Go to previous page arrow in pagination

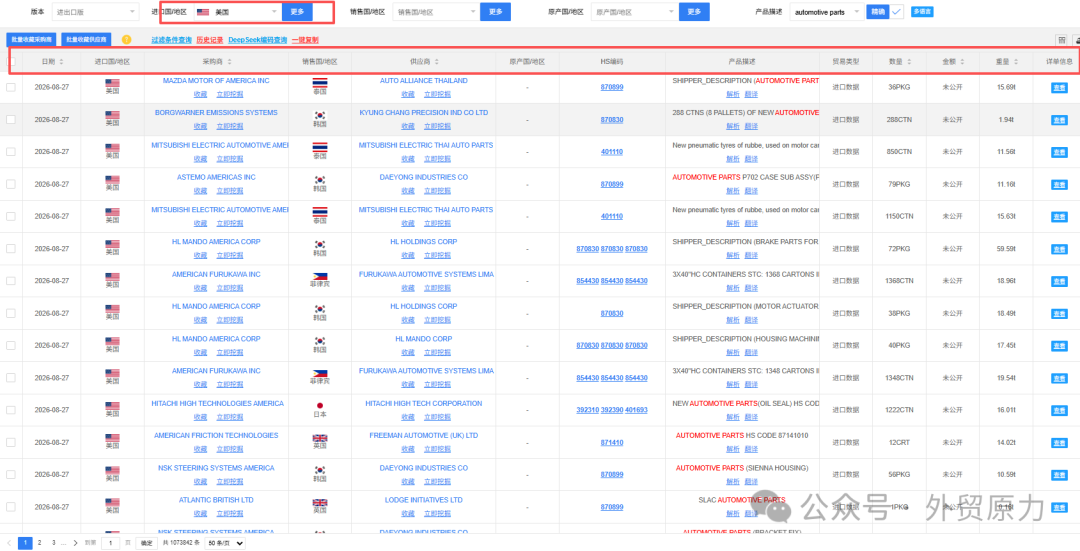pyautogui.click(x=9, y=543)
